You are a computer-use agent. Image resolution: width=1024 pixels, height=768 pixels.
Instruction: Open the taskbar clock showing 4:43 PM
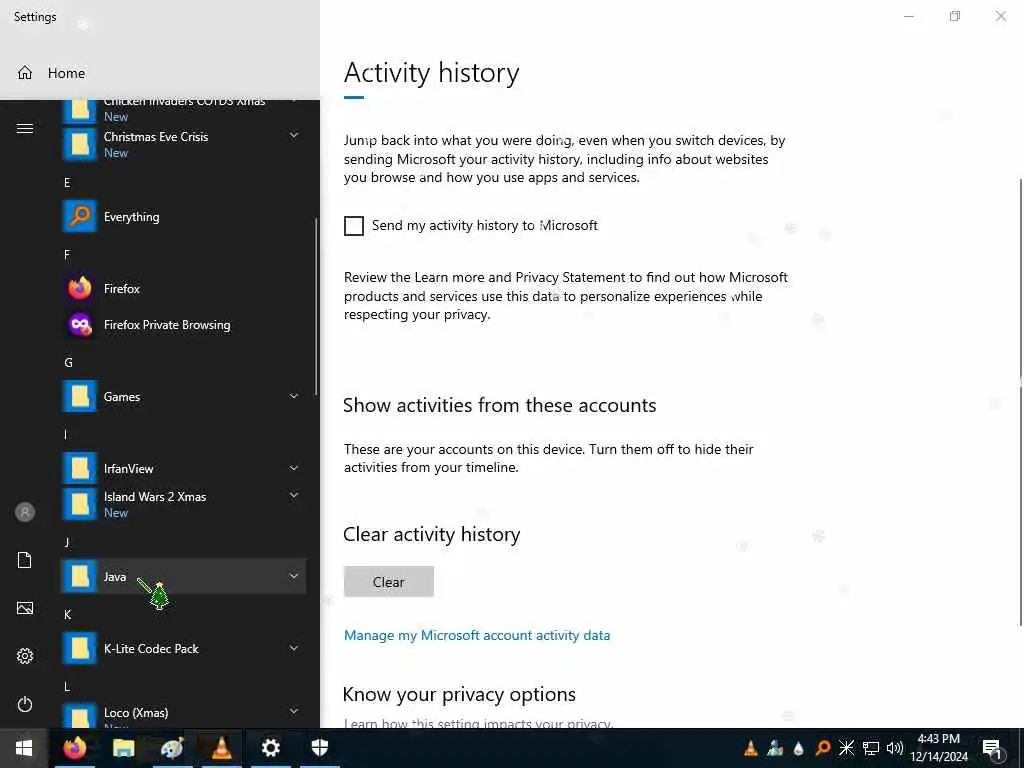tap(938, 748)
